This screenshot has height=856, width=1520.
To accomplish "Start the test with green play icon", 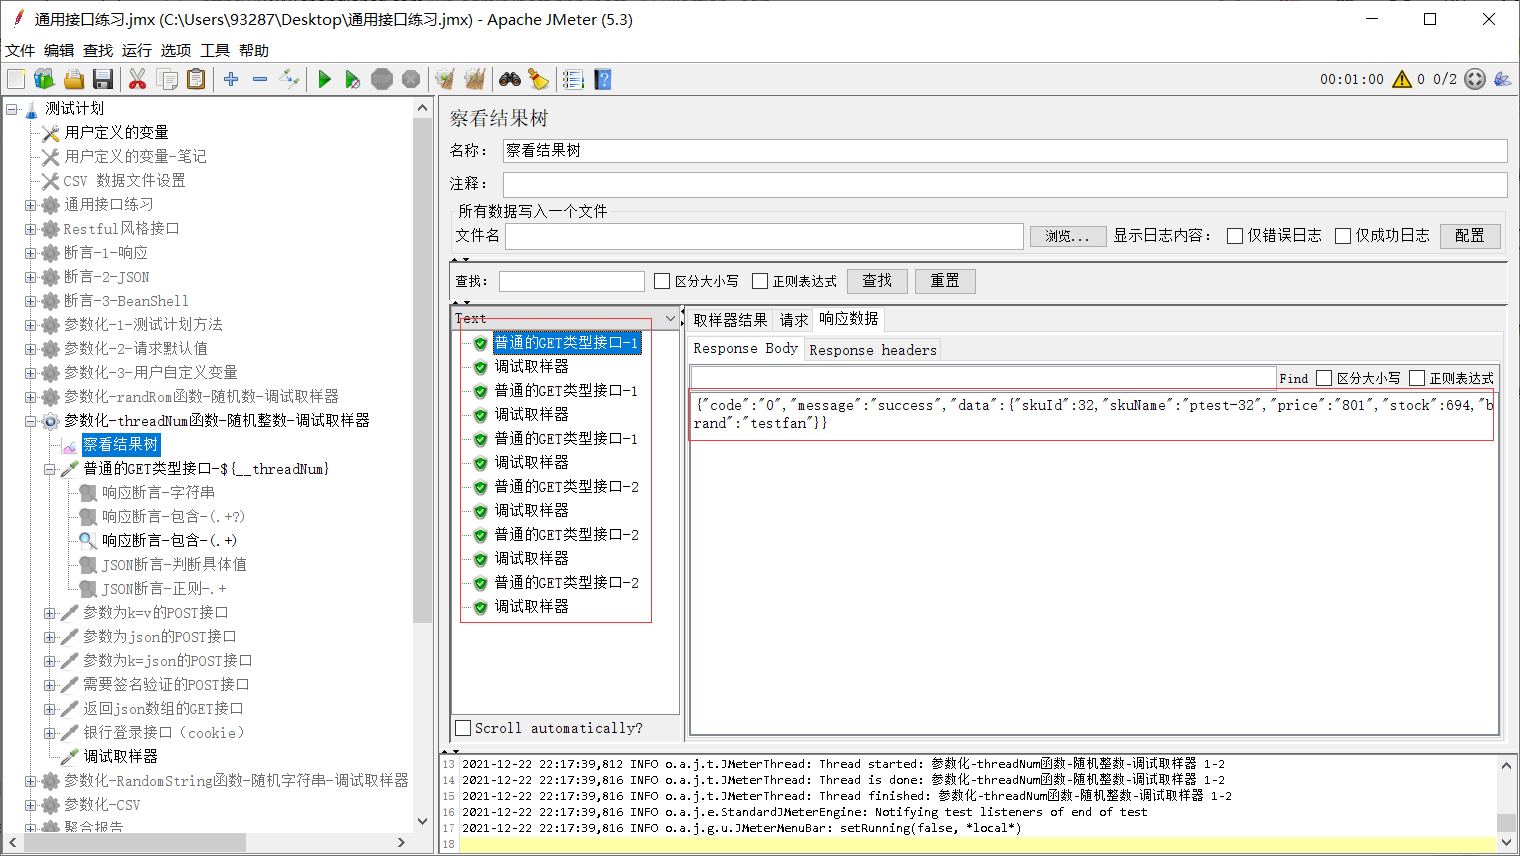I will (324, 79).
